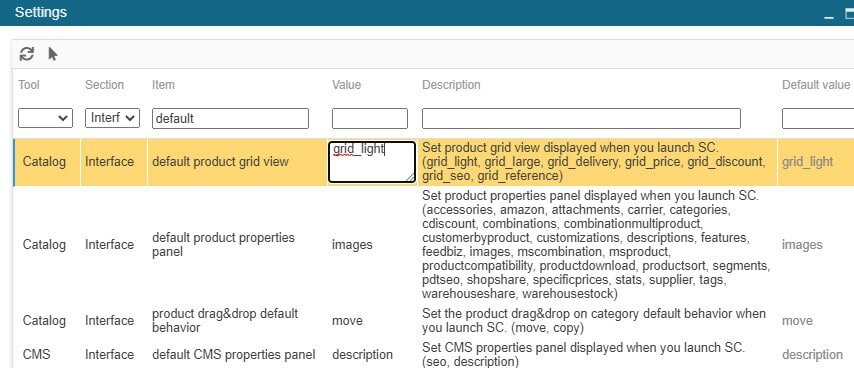
Task: Click the move value for drag&drop behavior
Action: tap(347, 321)
